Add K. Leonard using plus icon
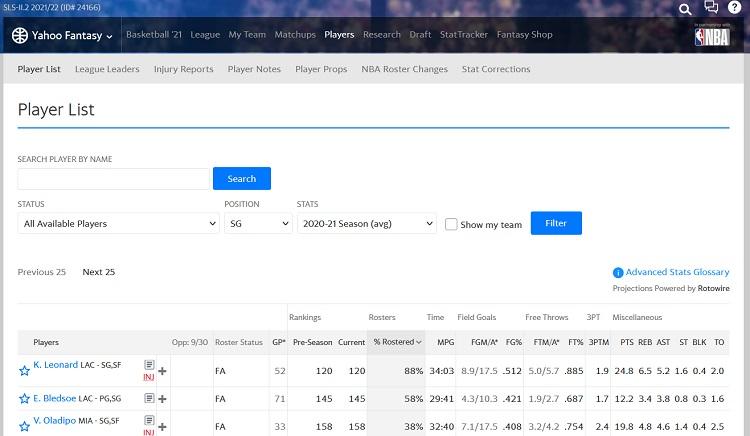The width and height of the screenshot is (750, 436). pyautogui.click(x=162, y=370)
